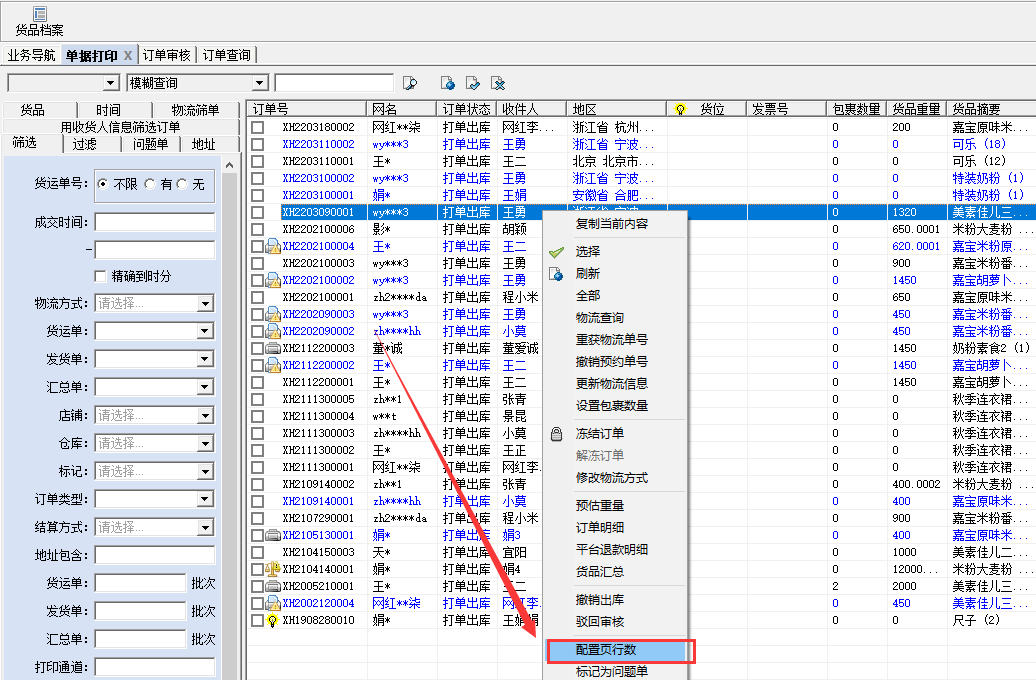Click 批次 next to the 汇总单 field
The width and height of the screenshot is (1036, 680).
[204, 639]
